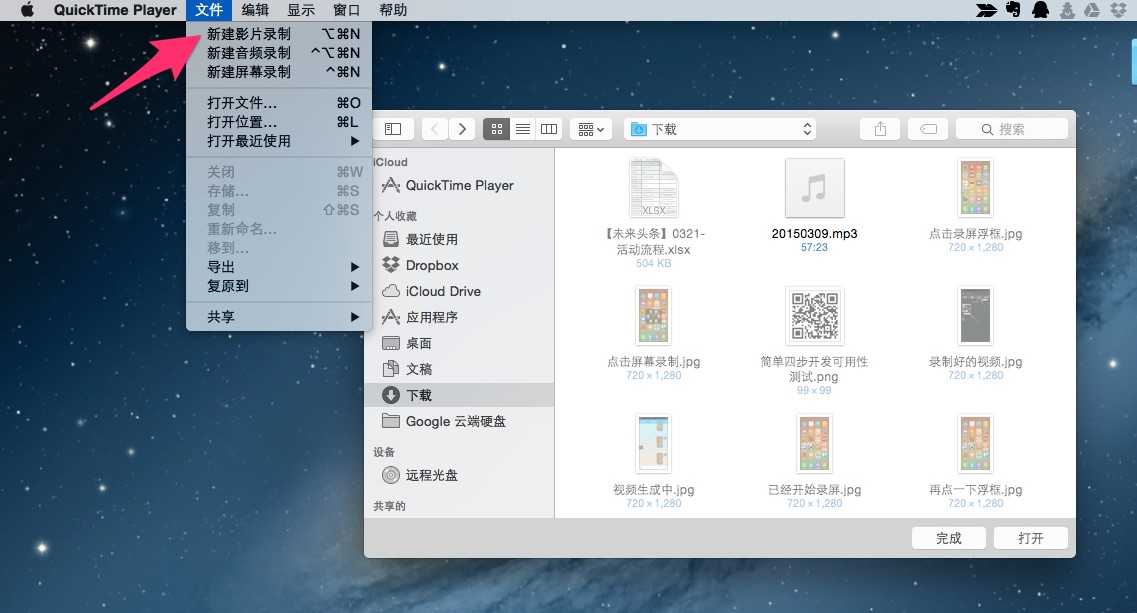
Task: Select QuickTime Player under iCloud sidebar
Action: tap(460, 186)
